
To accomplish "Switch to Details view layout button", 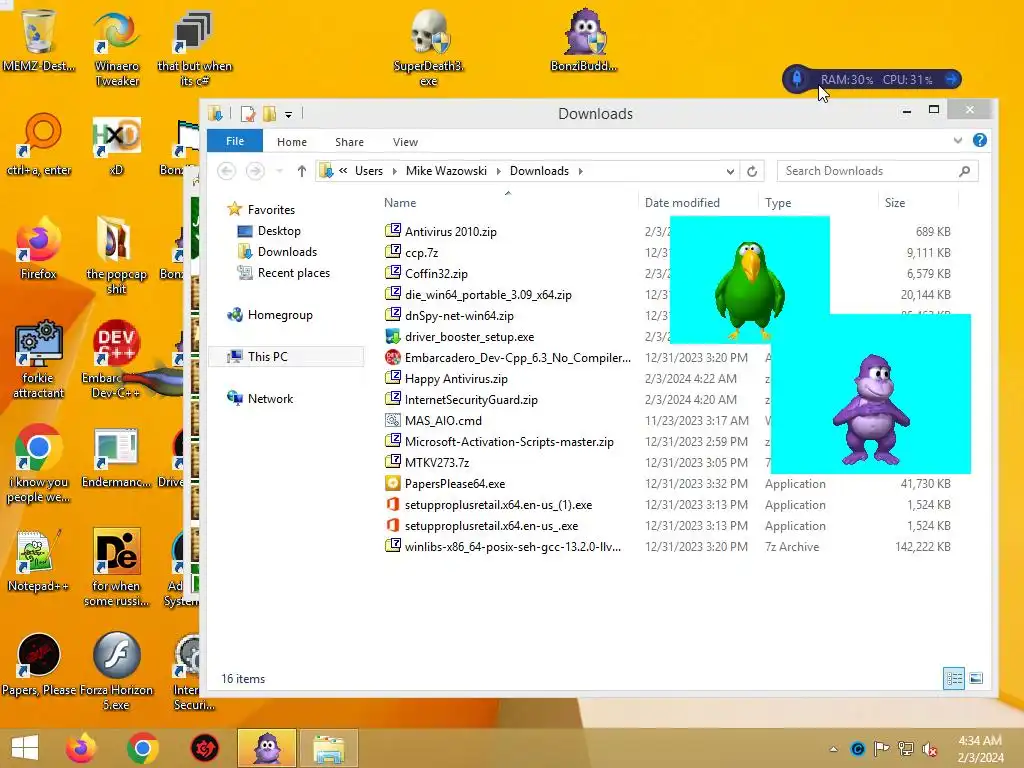I will click(x=954, y=679).
